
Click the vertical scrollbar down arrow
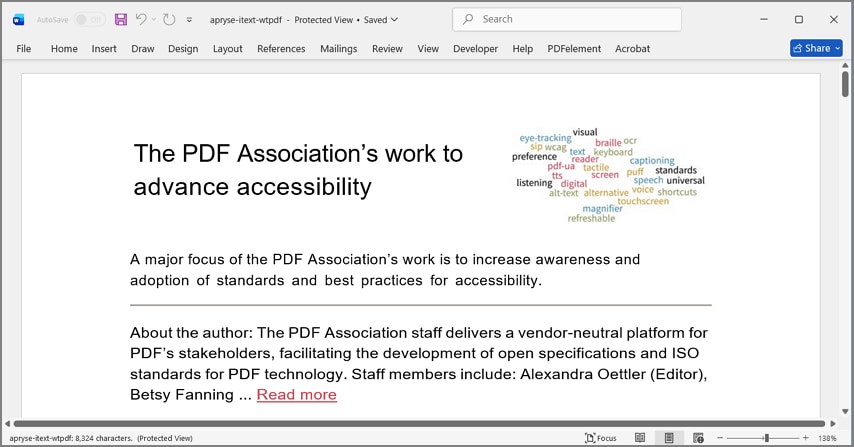pos(845,412)
